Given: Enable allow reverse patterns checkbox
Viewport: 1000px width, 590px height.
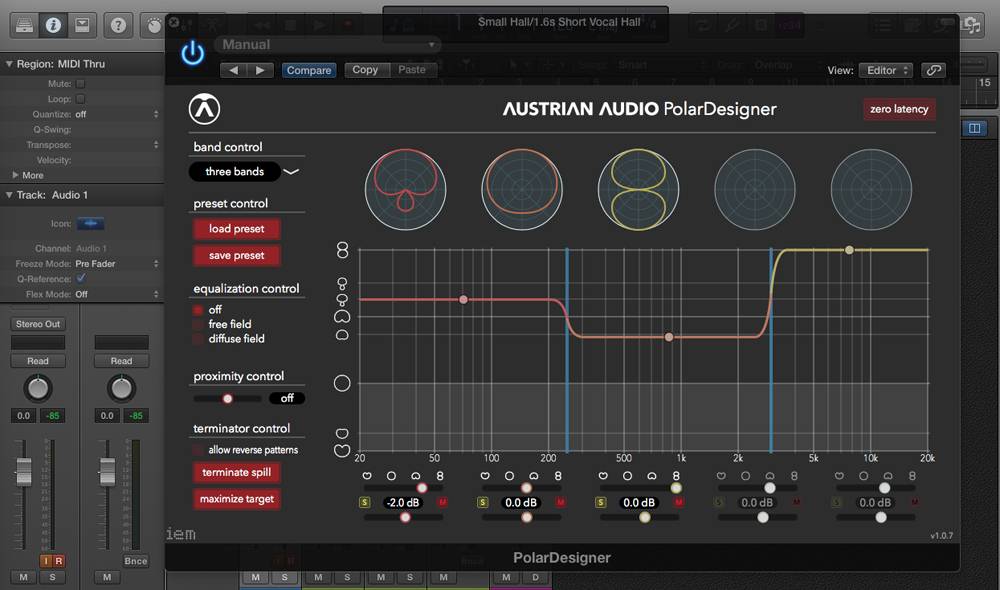Looking at the screenshot, I should 198,450.
